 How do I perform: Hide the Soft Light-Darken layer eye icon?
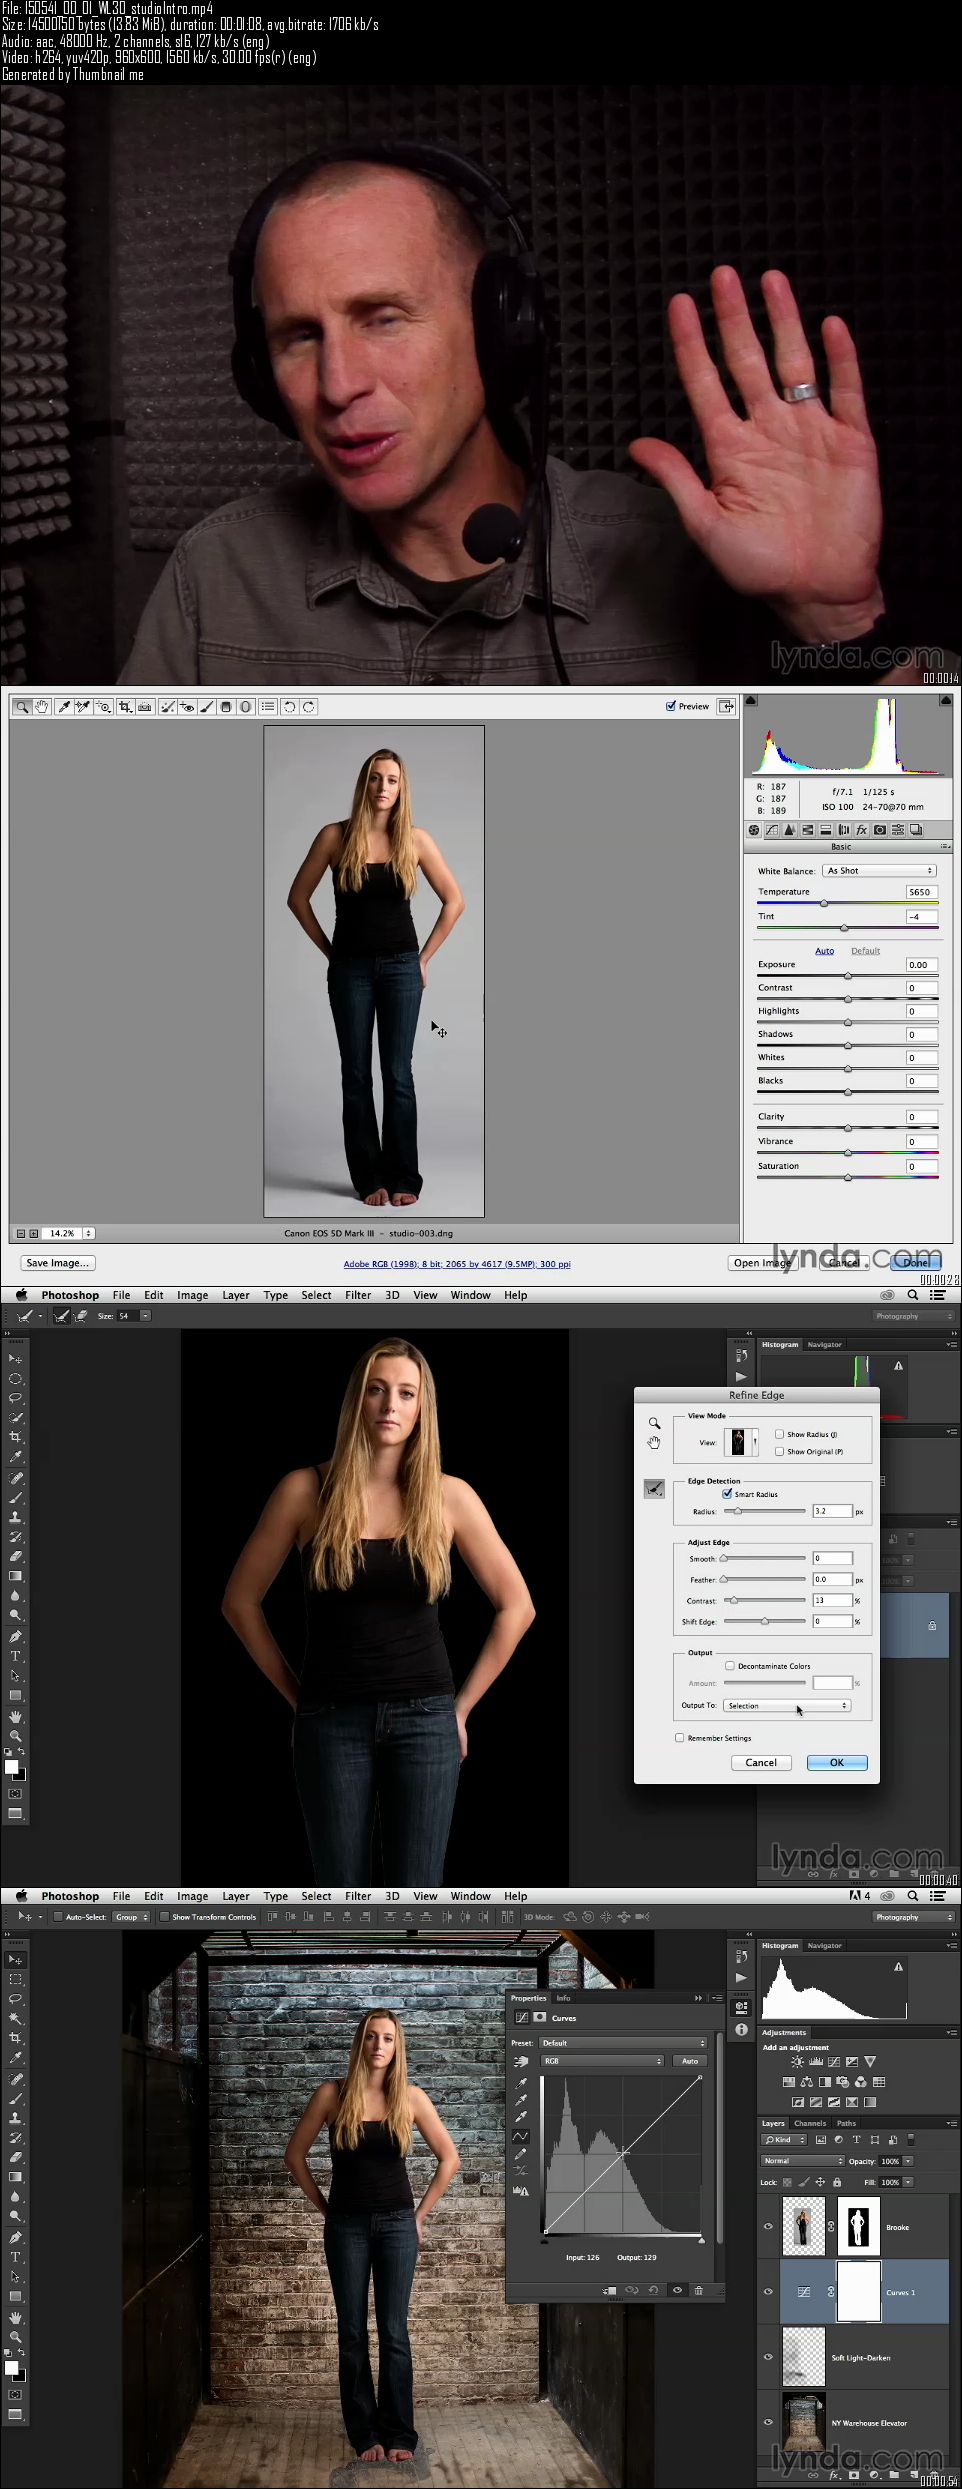pyautogui.click(x=768, y=2357)
